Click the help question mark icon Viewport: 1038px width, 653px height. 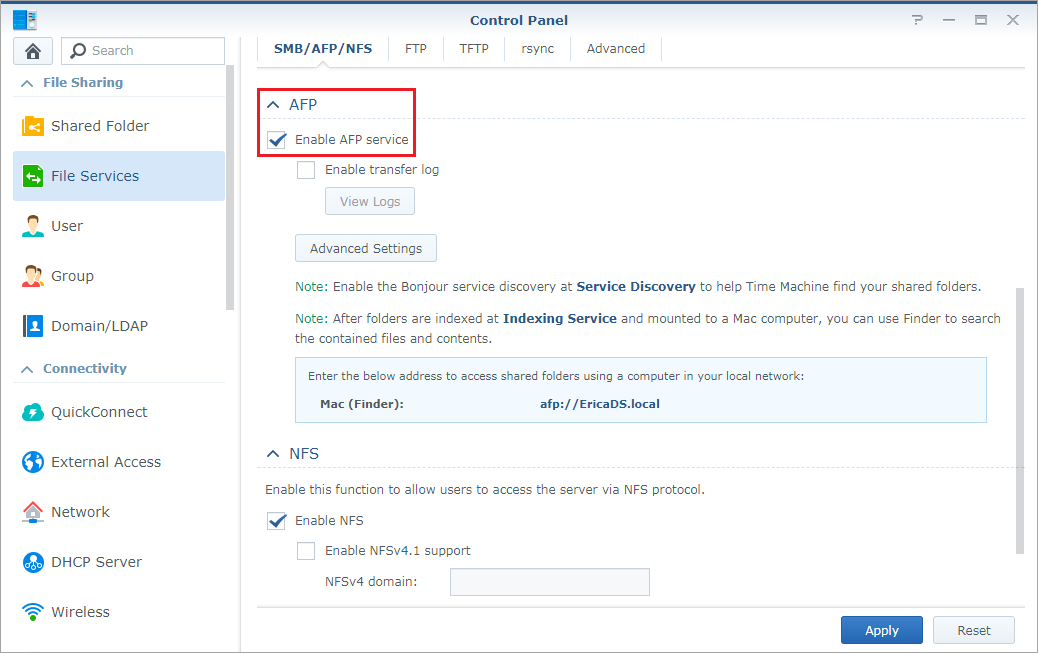click(x=917, y=20)
